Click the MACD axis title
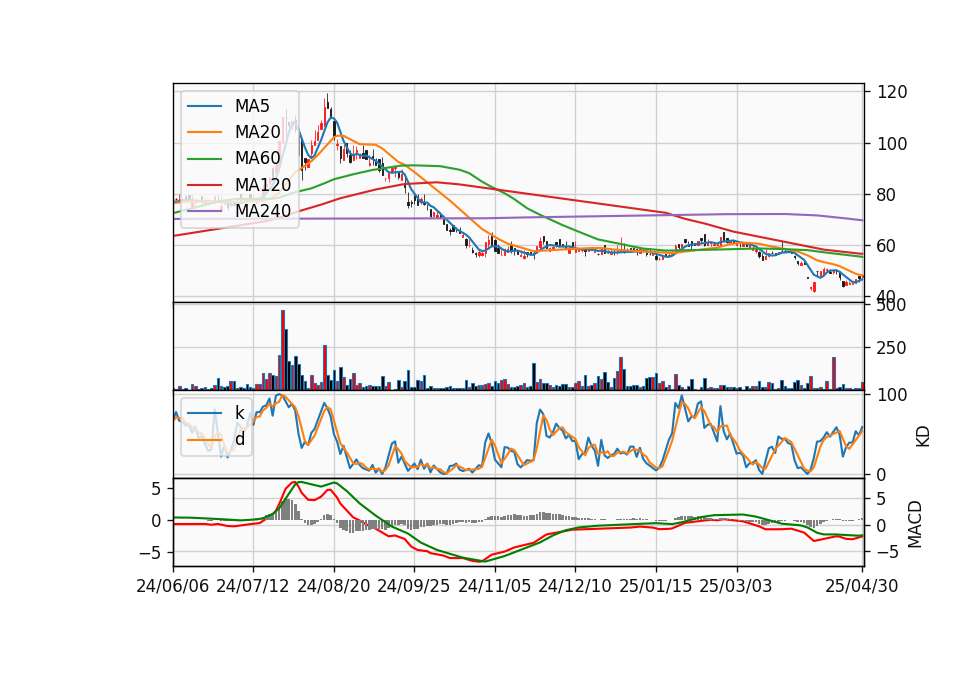 (915, 524)
